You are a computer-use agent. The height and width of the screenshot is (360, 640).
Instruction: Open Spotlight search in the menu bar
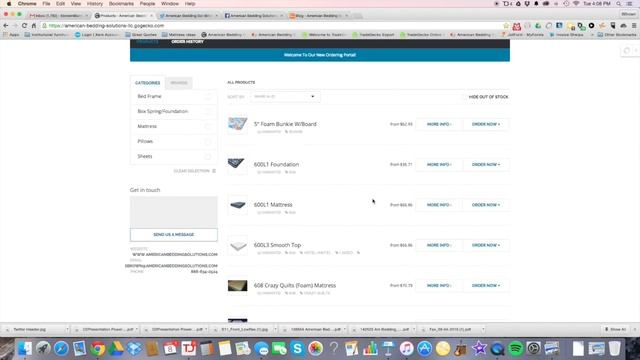pos(619,4)
